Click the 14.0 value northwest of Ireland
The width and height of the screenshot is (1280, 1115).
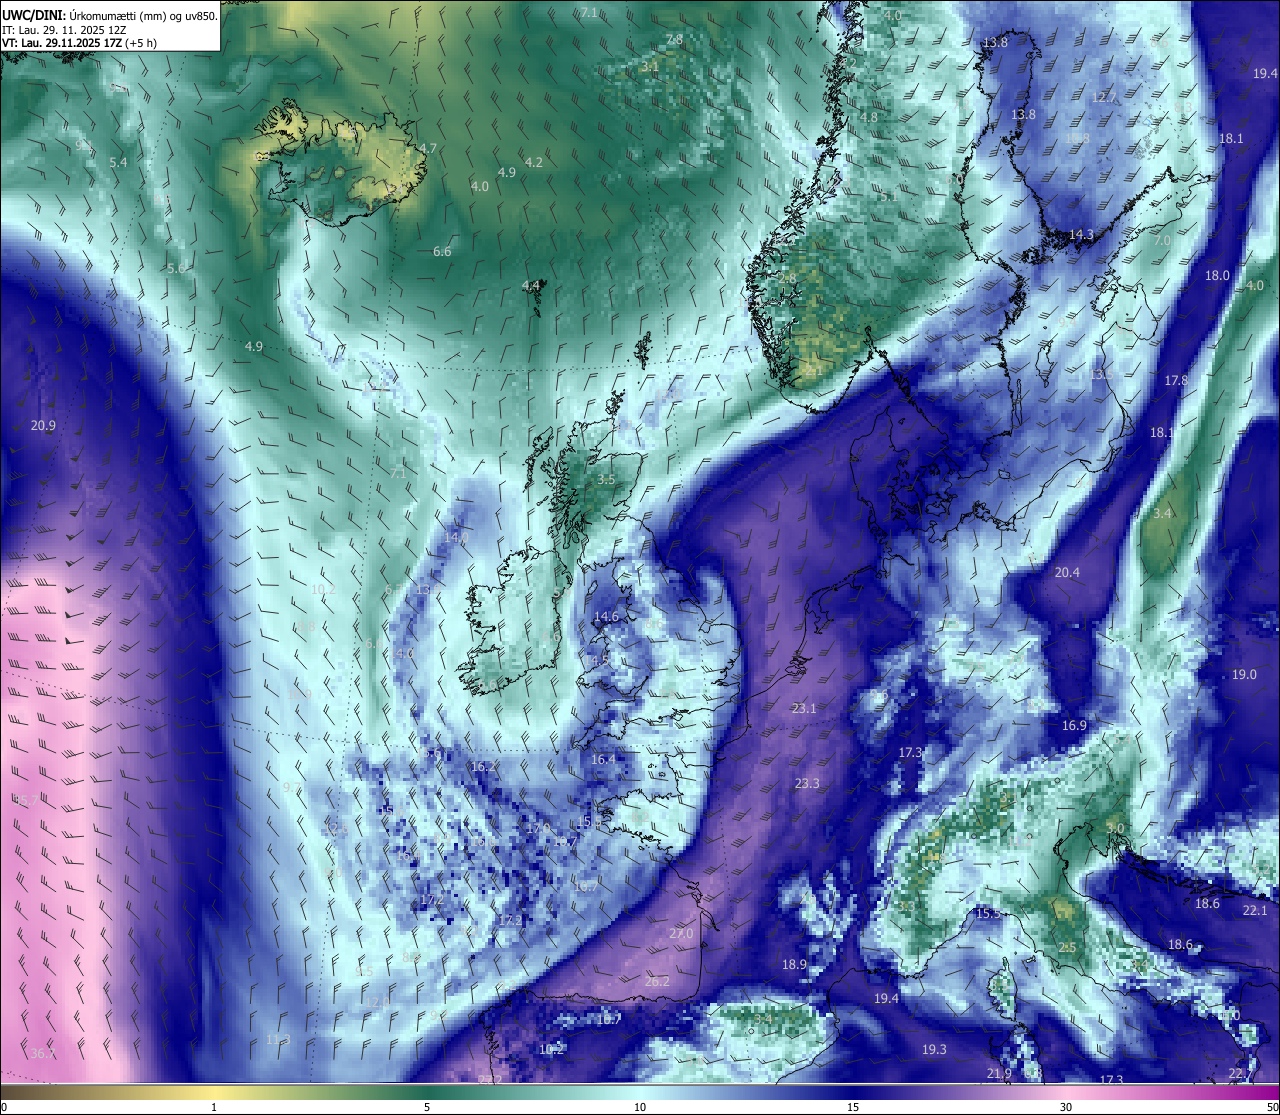pyautogui.click(x=456, y=537)
